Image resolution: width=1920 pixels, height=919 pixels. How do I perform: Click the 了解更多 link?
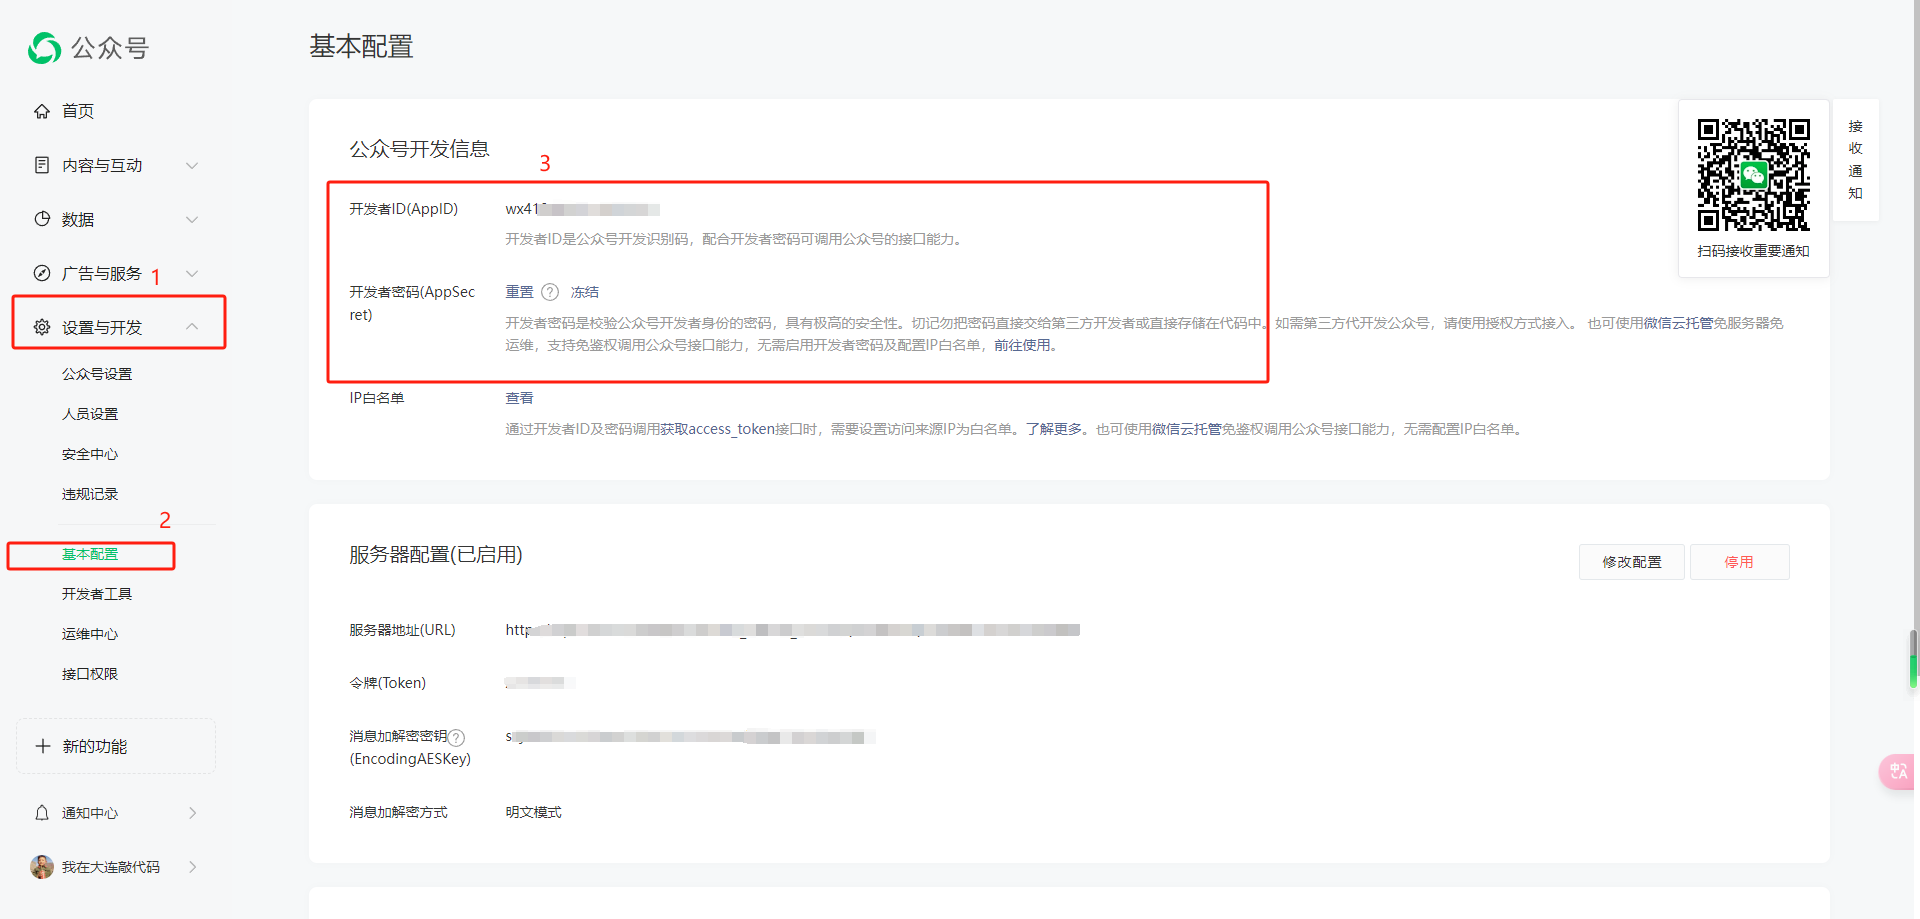[1054, 429]
